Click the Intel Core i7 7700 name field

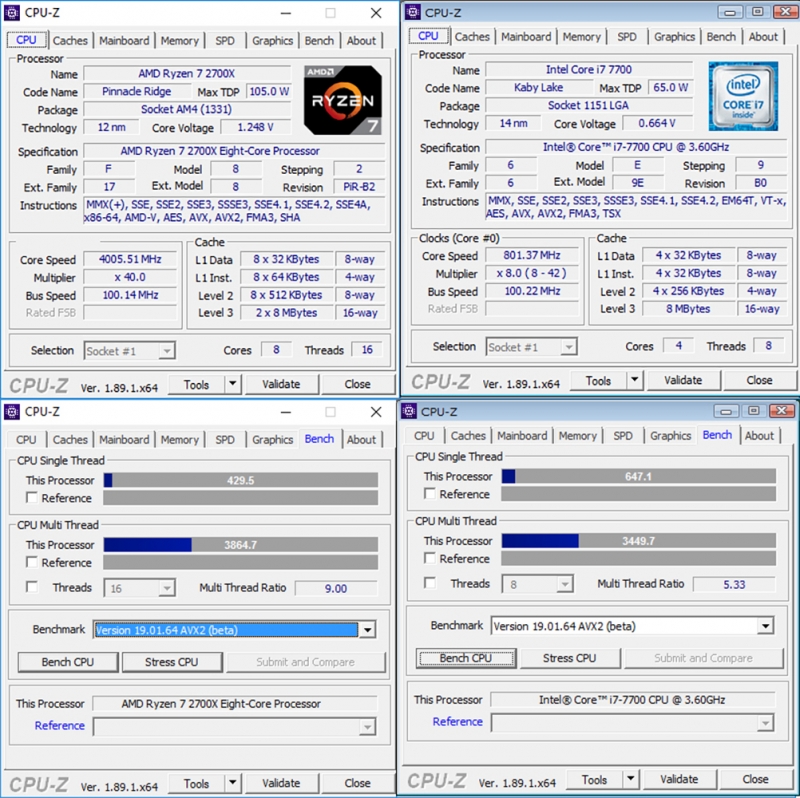(x=589, y=69)
